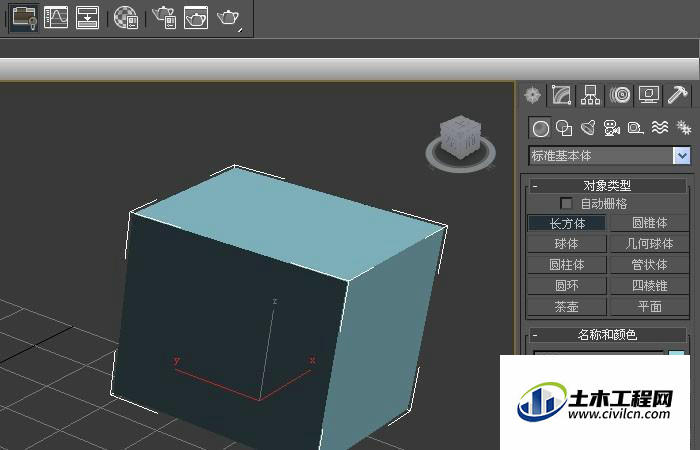Open the Curve Editor
The image size is (700, 450).
pos(56,17)
